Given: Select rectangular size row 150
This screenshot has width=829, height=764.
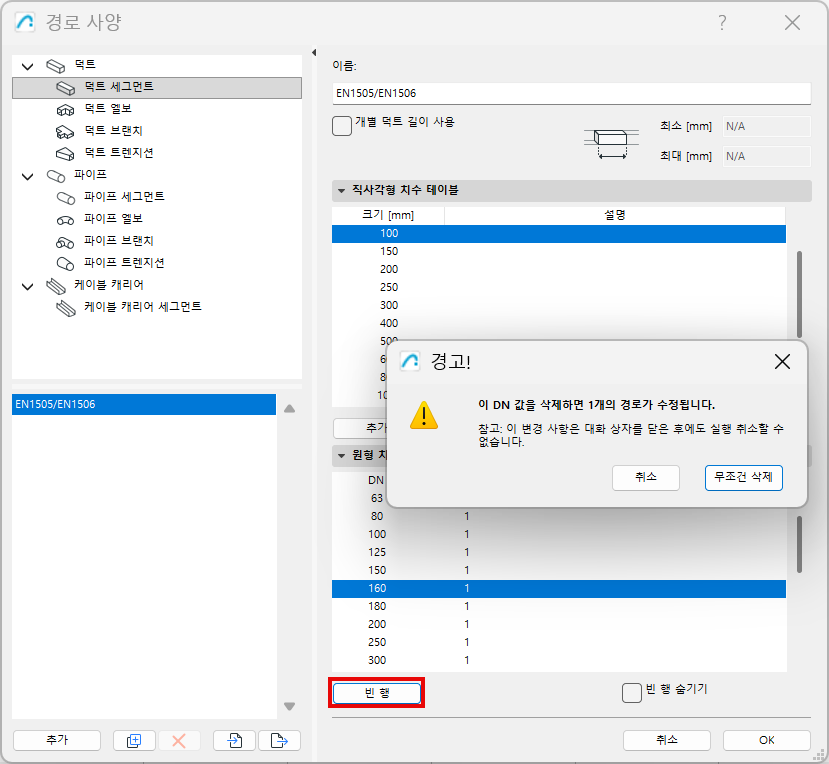Looking at the screenshot, I should (559, 252).
